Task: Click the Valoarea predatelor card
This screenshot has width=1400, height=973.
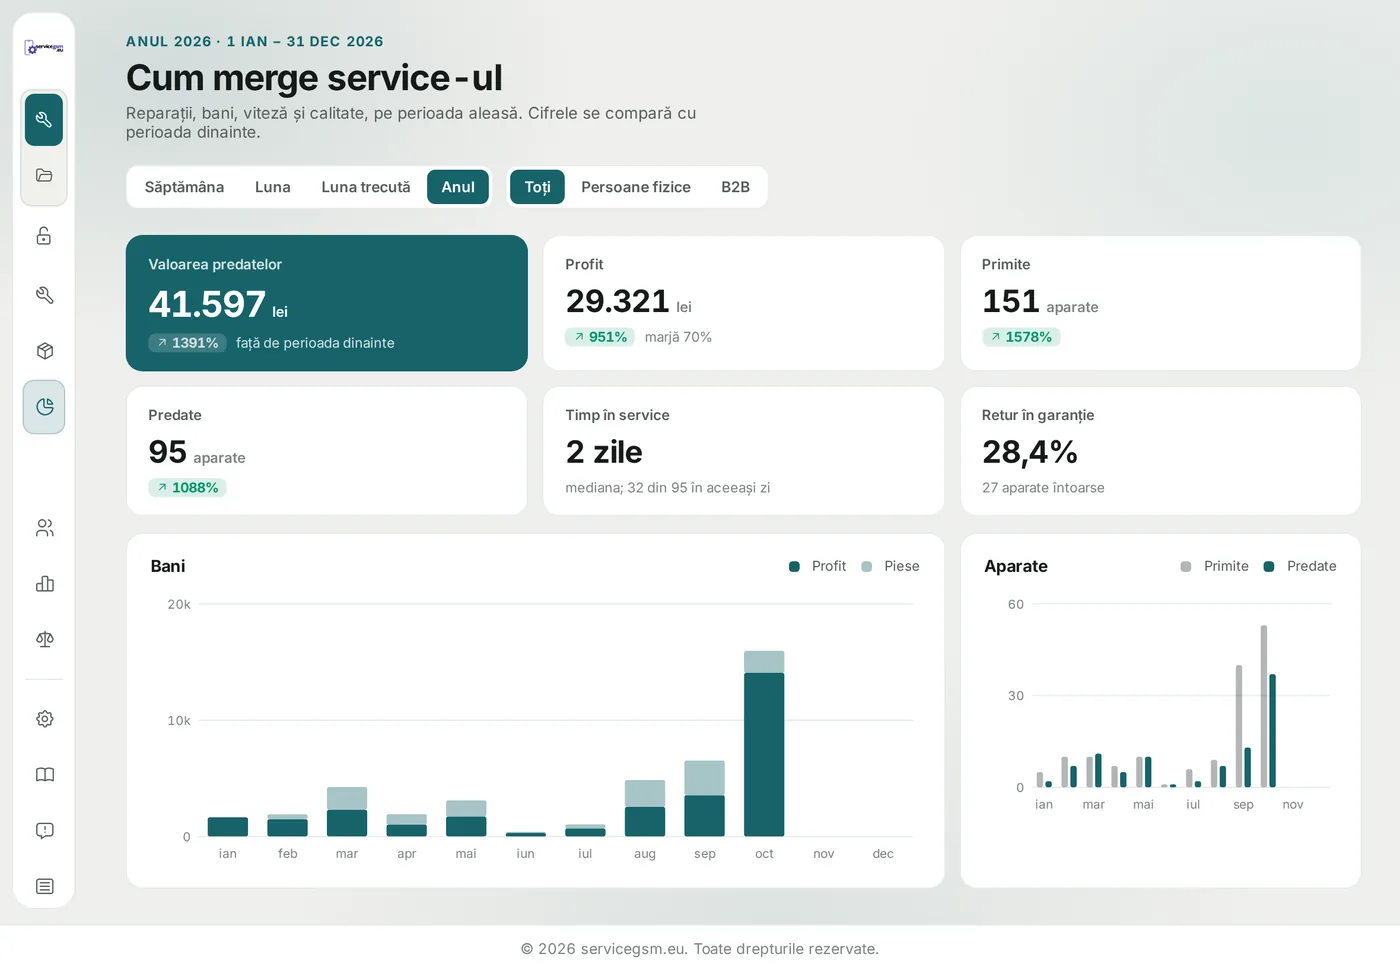Action: point(327,303)
